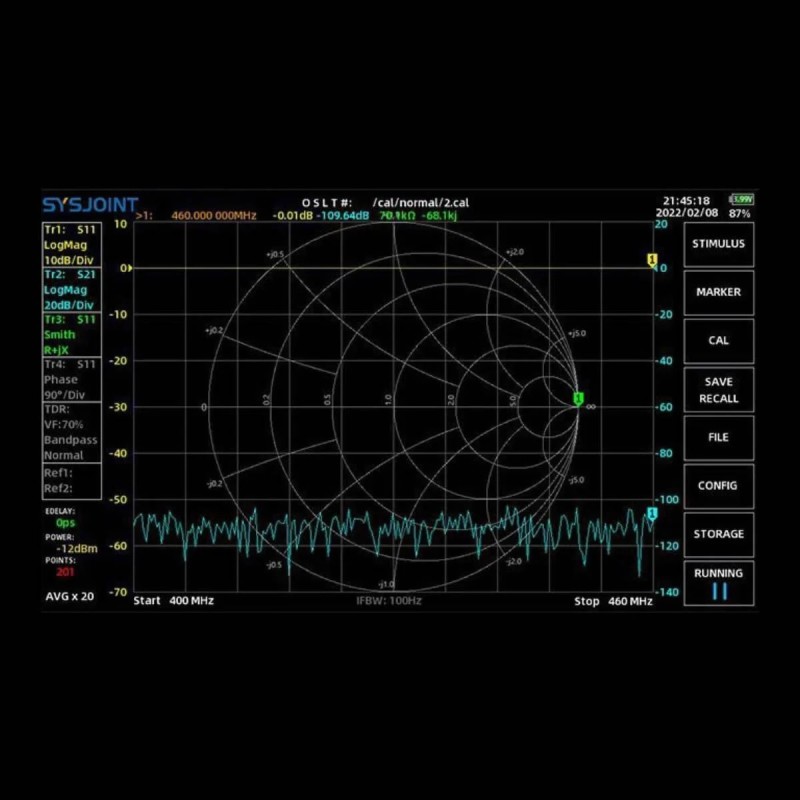Tap the CAL button
This screenshot has width=800, height=800.
click(x=718, y=341)
